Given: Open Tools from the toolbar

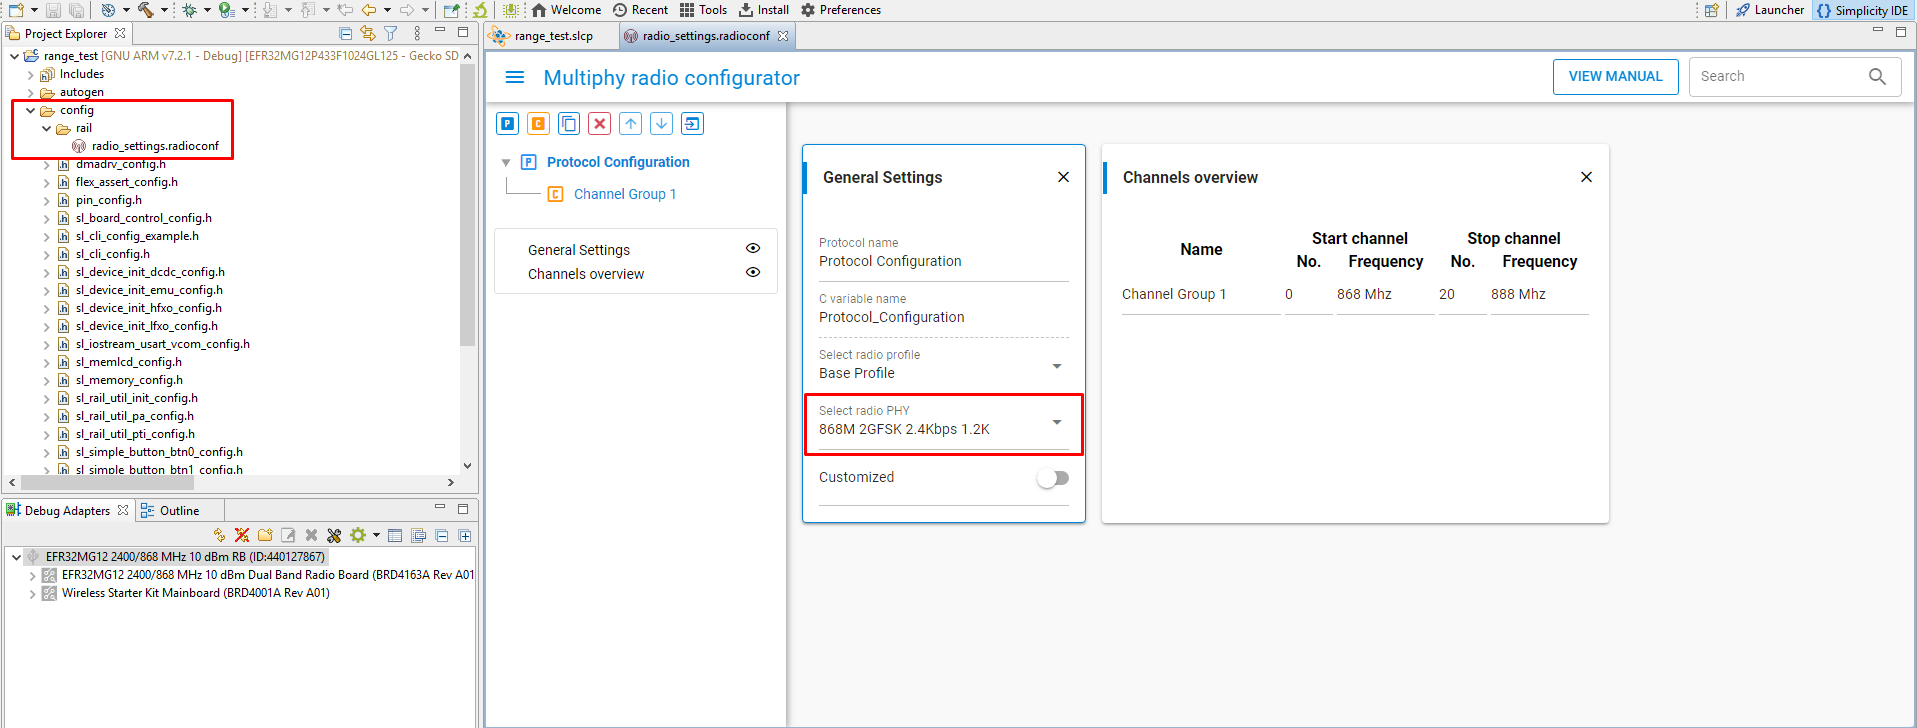Looking at the screenshot, I should click(x=703, y=10).
